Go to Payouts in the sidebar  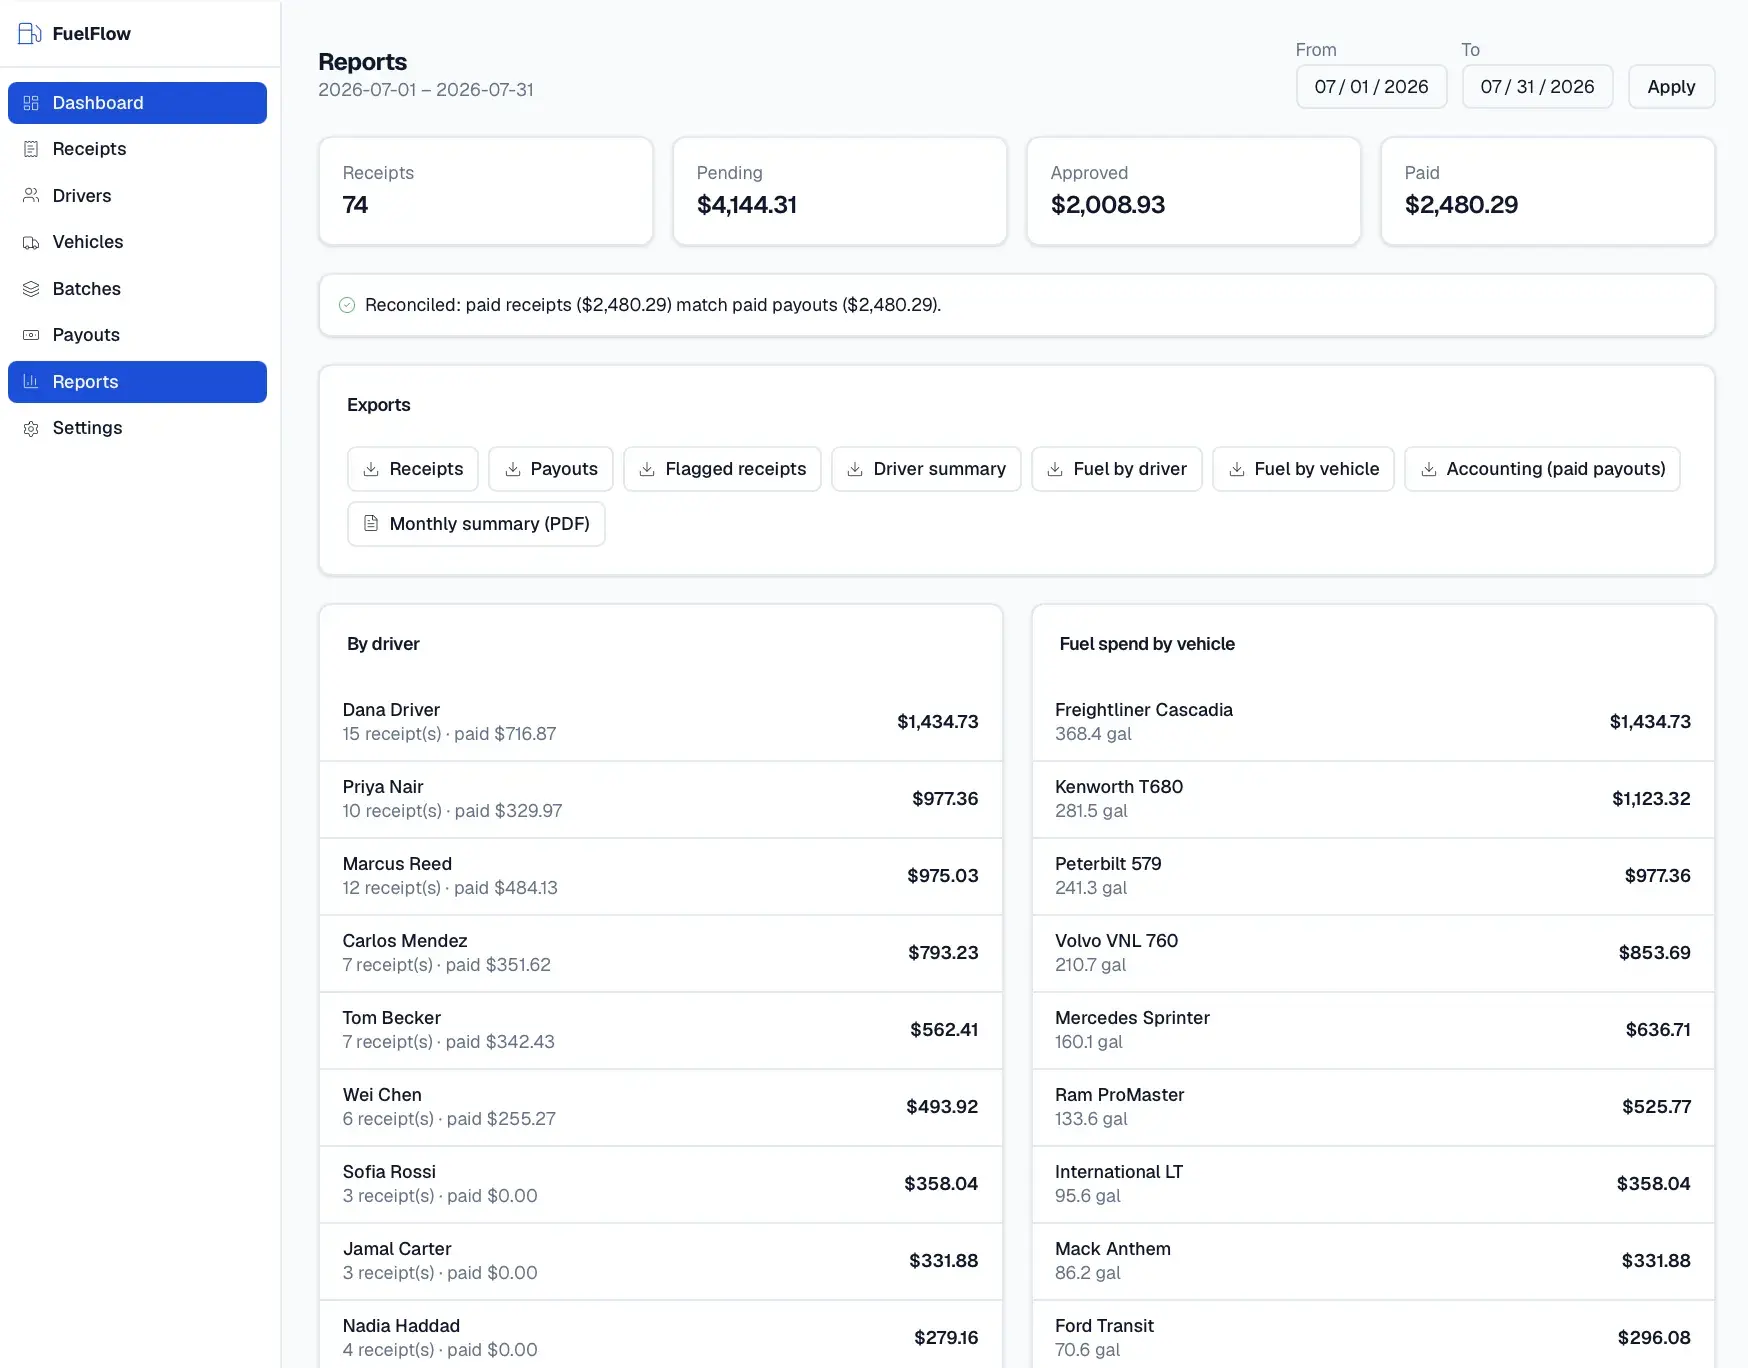137,335
